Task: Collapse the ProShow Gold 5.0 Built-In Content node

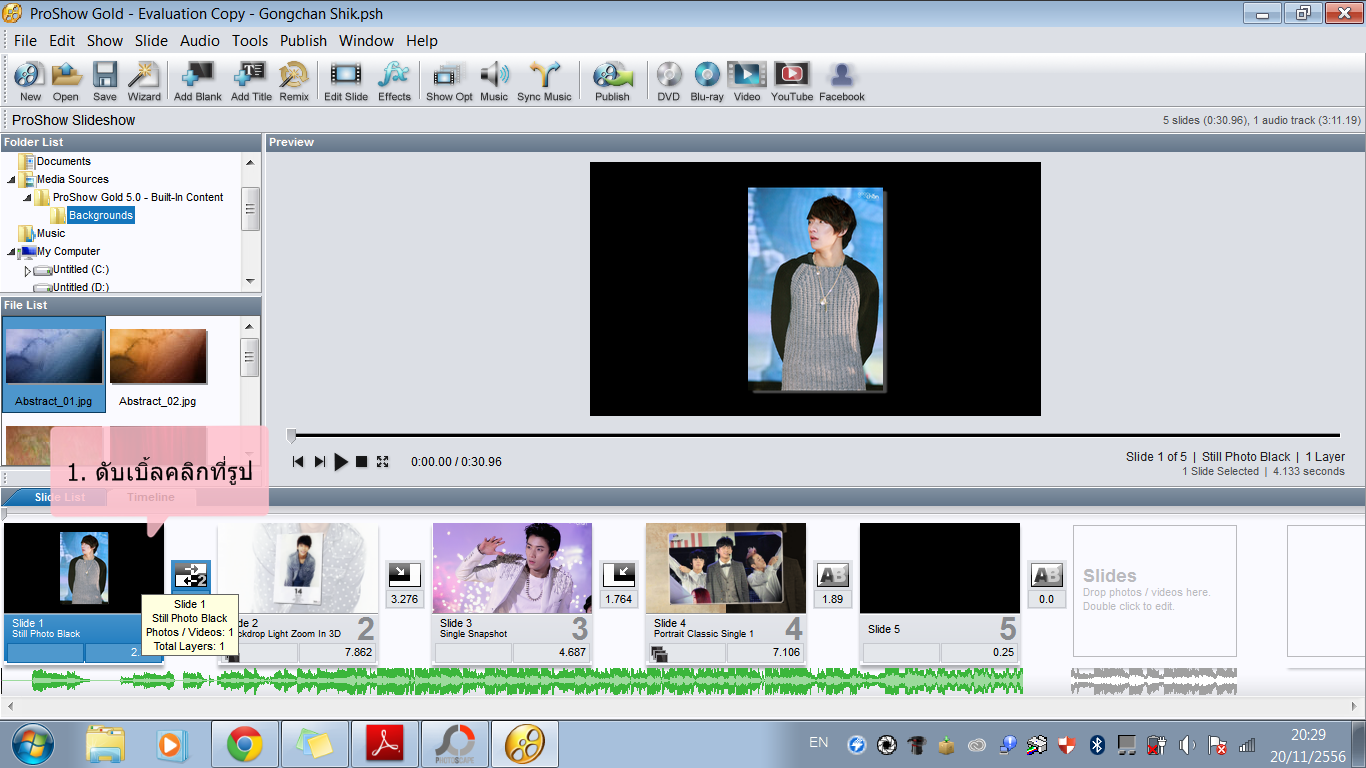Action: point(28,198)
